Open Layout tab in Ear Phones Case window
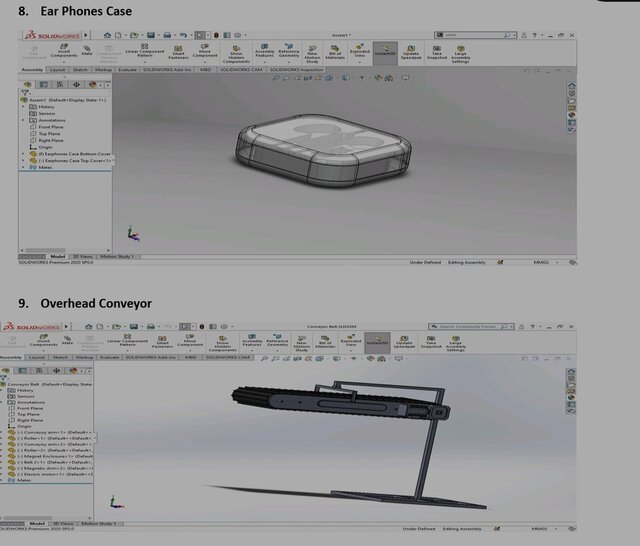 tap(57, 70)
